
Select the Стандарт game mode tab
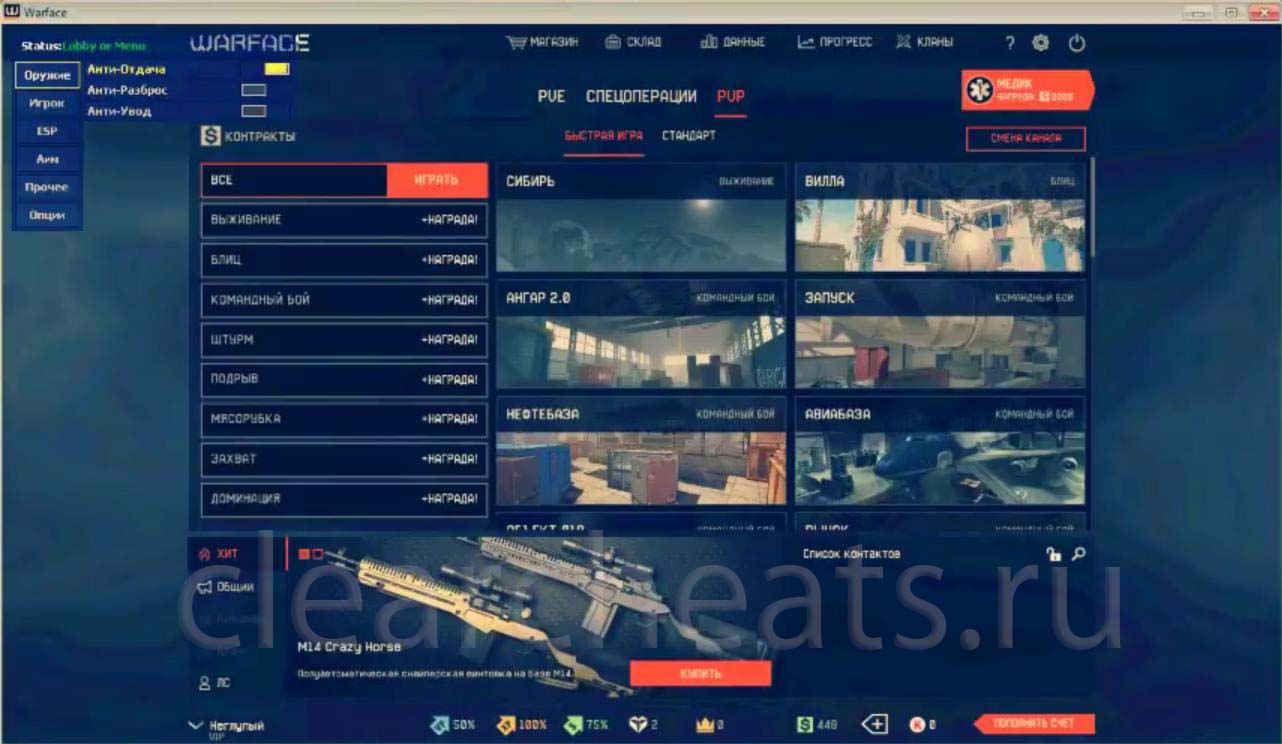(x=688, y=136)
